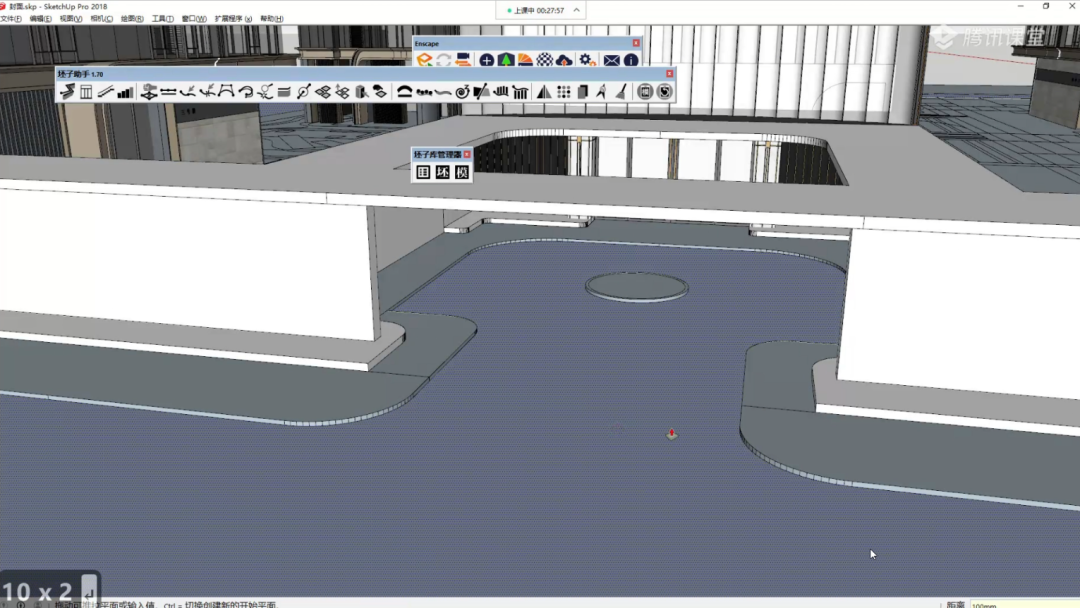Click the spiral tool in 坯子助手
The height and width of the screenshot is (608, 1080).
462,92
